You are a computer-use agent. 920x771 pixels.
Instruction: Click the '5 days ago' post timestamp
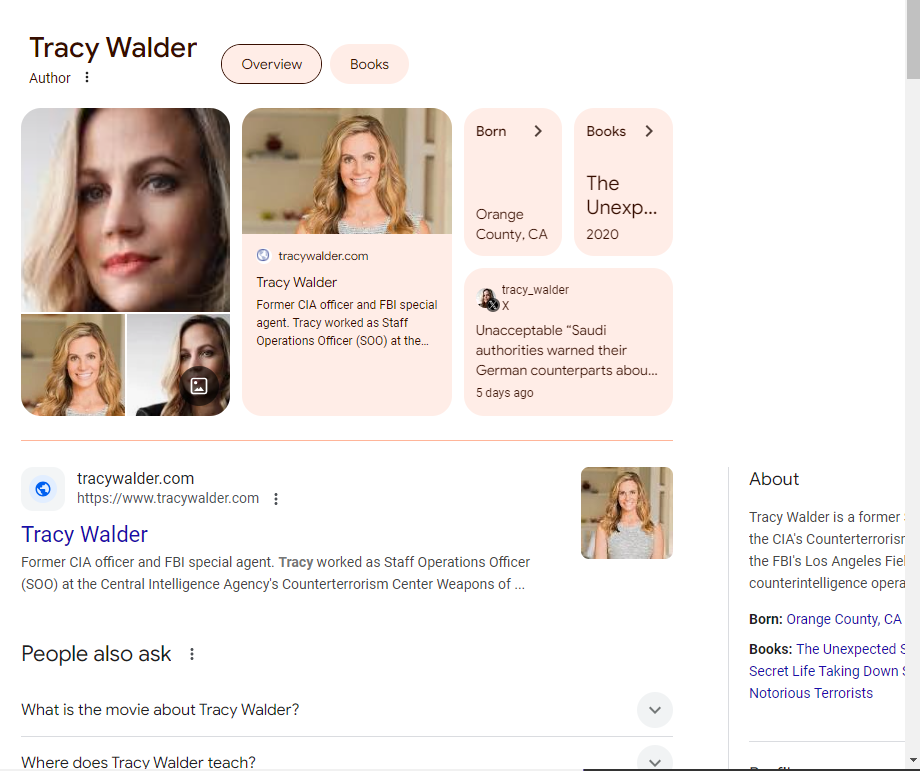tap(505, 393)
